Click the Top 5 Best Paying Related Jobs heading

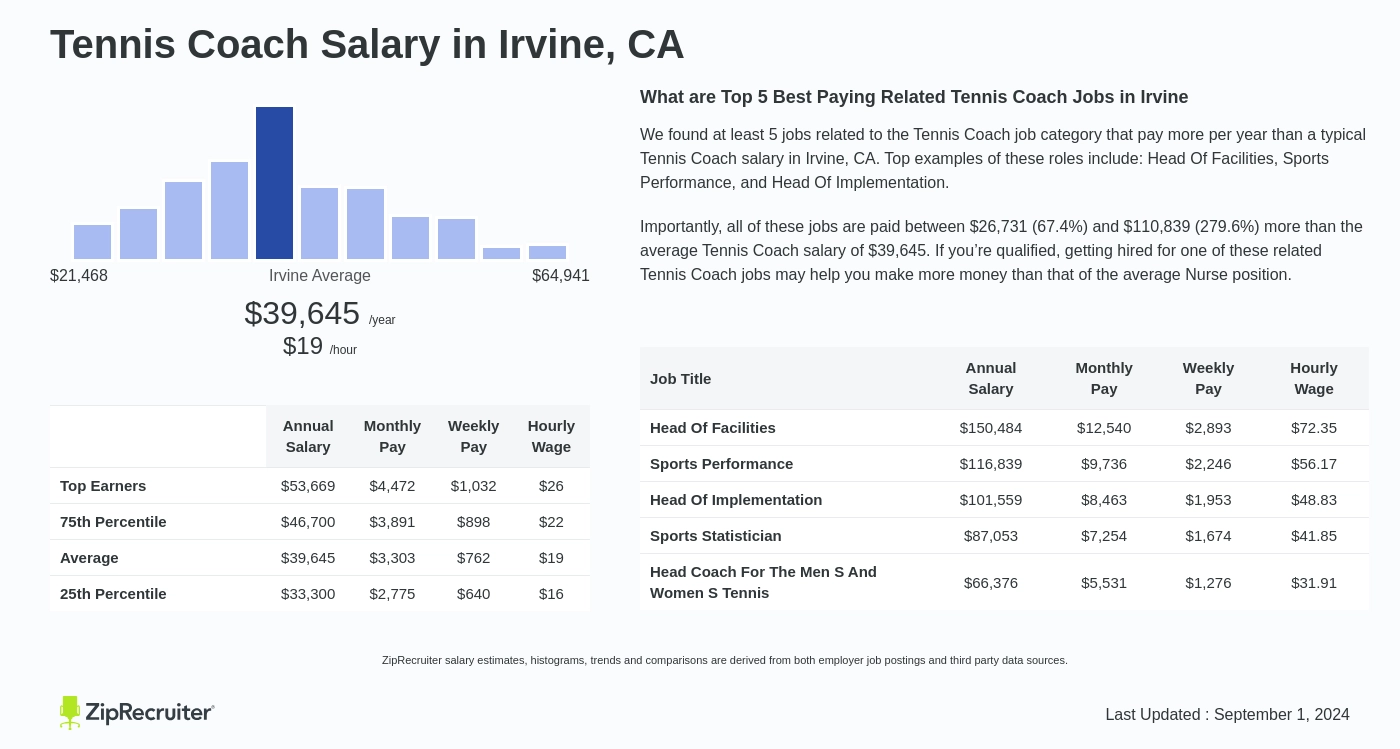pos(914,97)
